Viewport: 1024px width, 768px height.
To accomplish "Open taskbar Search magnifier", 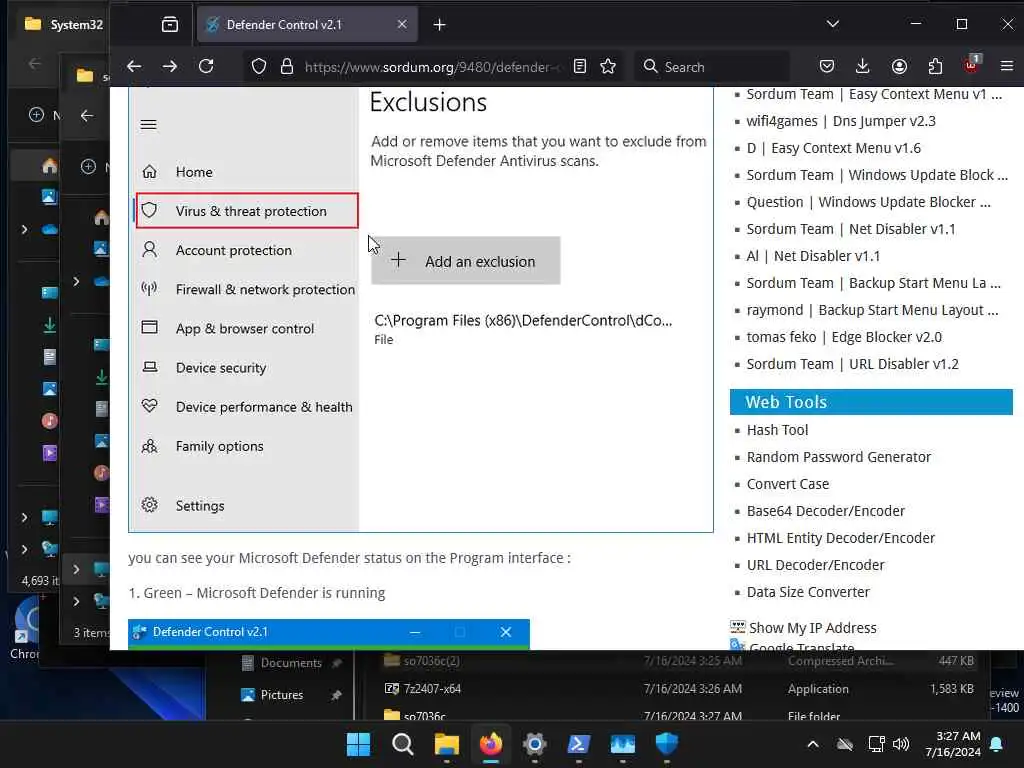I will coord(402,744).
